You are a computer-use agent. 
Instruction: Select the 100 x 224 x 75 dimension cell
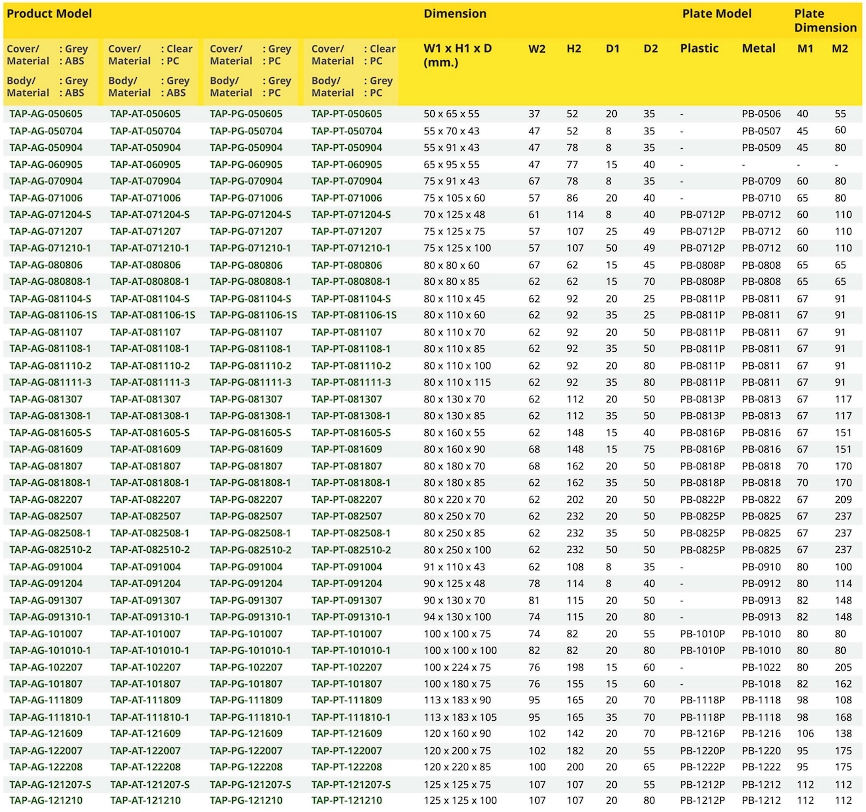click(458, 667)
